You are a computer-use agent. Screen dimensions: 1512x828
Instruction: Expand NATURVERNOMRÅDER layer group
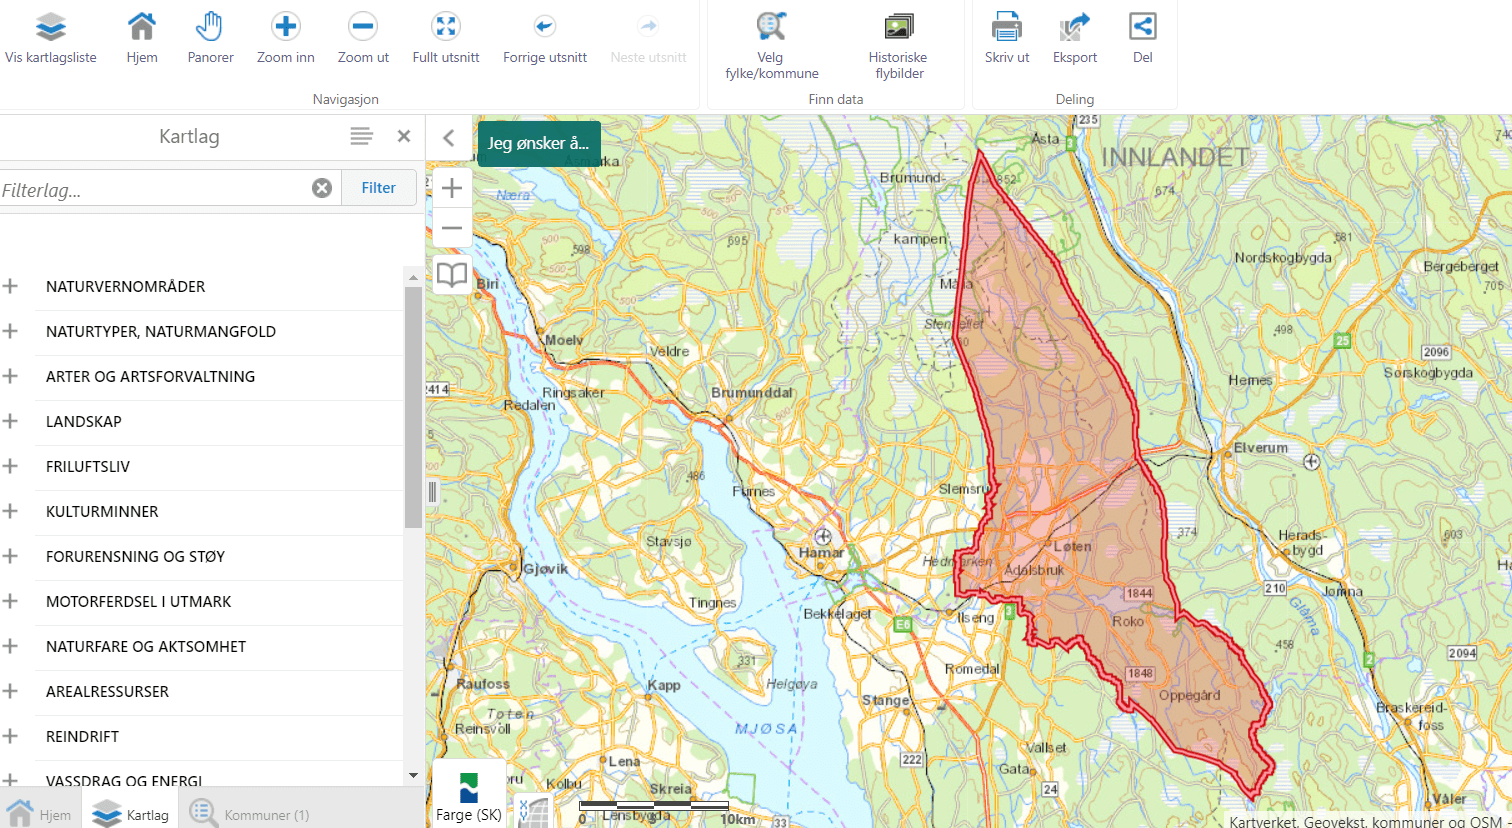click(x=11, y=286)
